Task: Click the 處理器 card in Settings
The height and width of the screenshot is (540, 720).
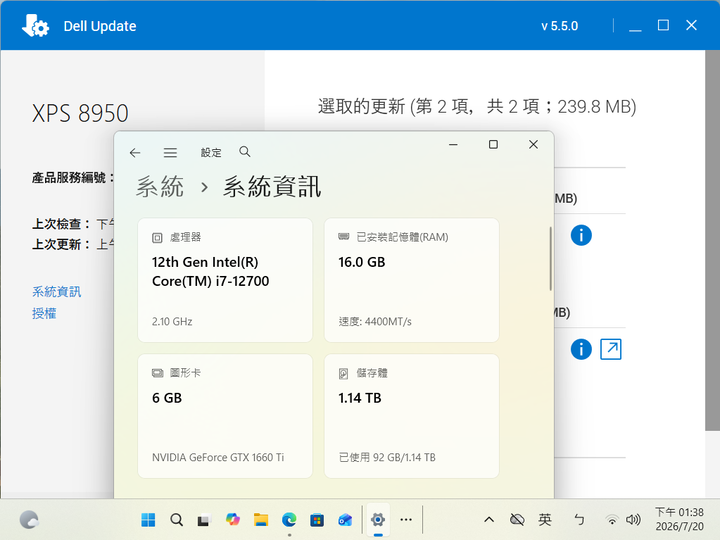Action: tap(225, 280)
